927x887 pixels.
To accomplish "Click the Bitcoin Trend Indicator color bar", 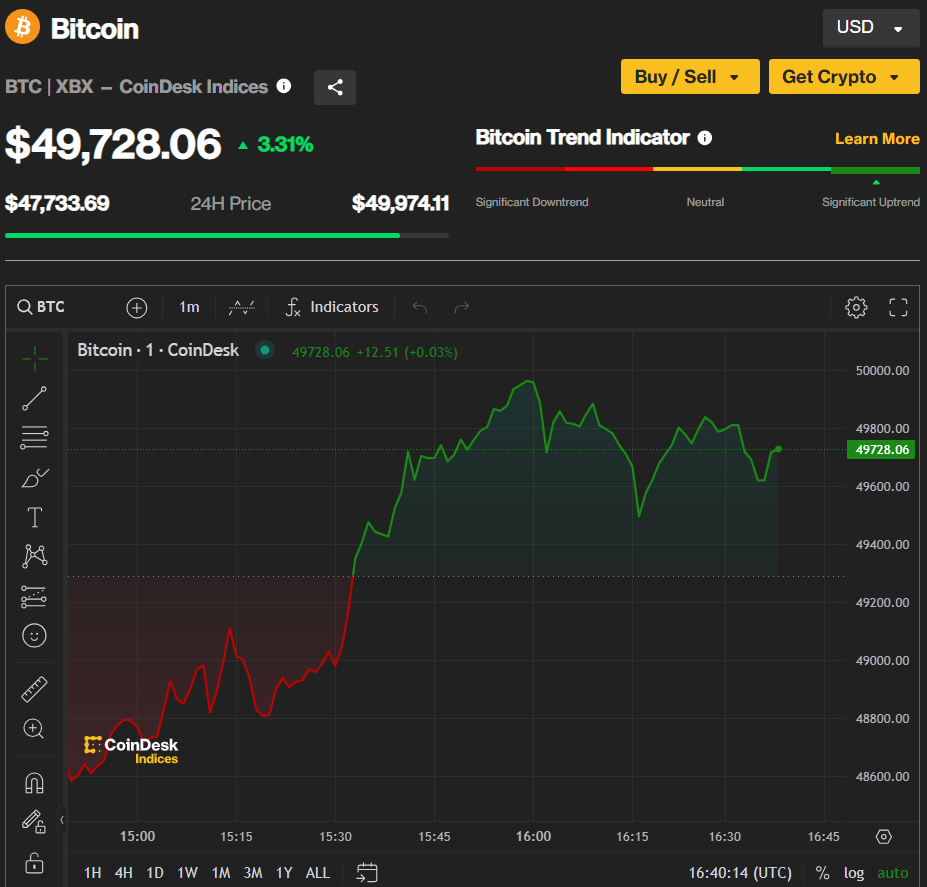I will 698,170.
